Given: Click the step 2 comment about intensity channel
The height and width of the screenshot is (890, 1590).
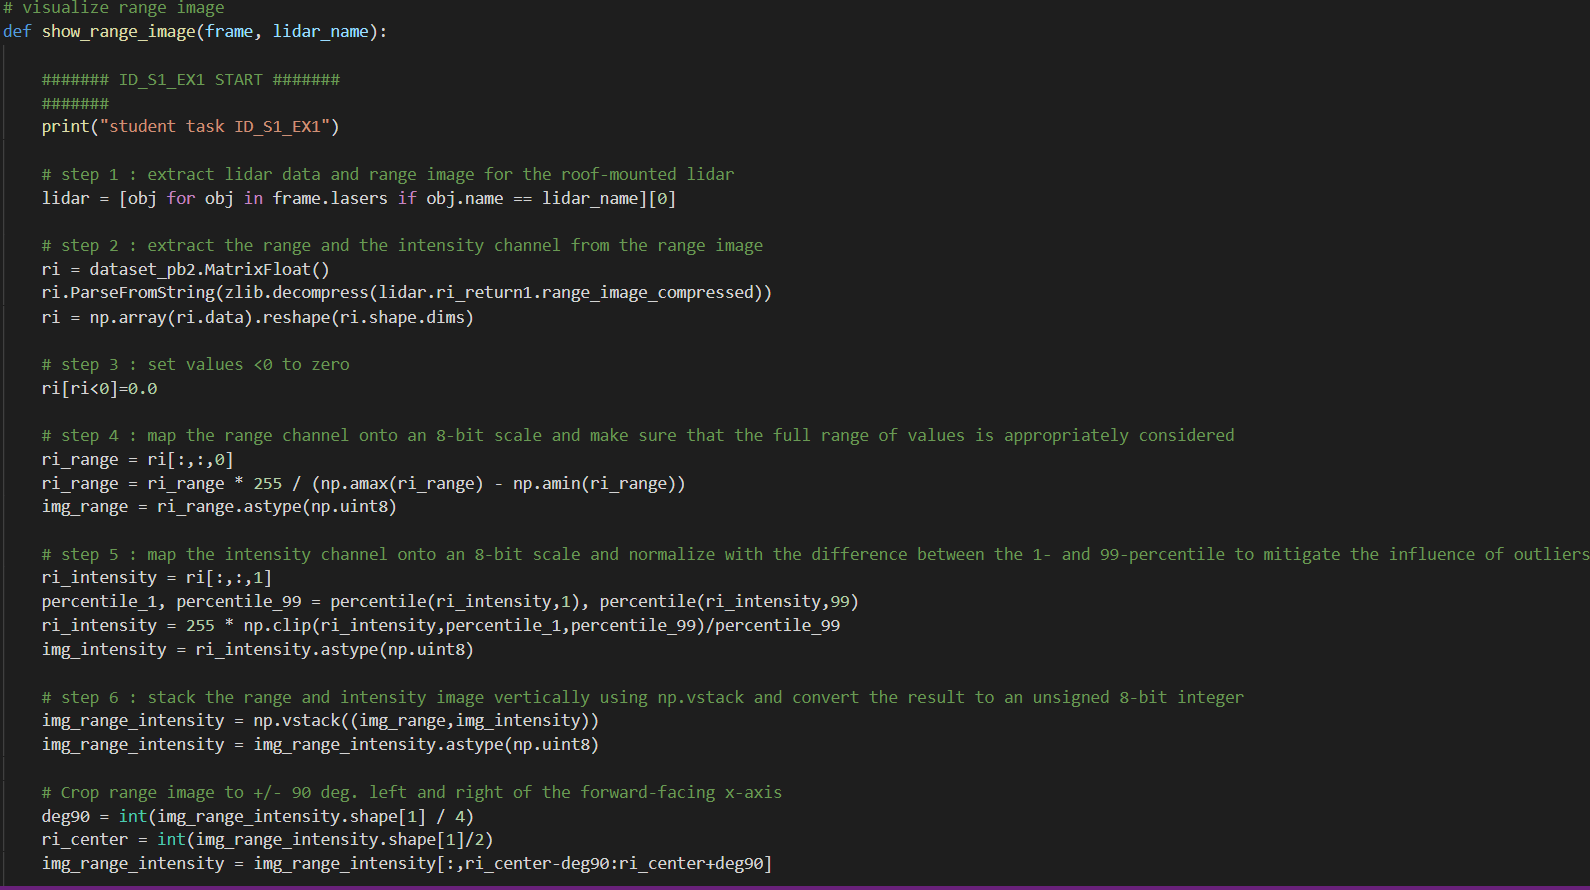Looking at the screenshot, I should click(402, 246).
